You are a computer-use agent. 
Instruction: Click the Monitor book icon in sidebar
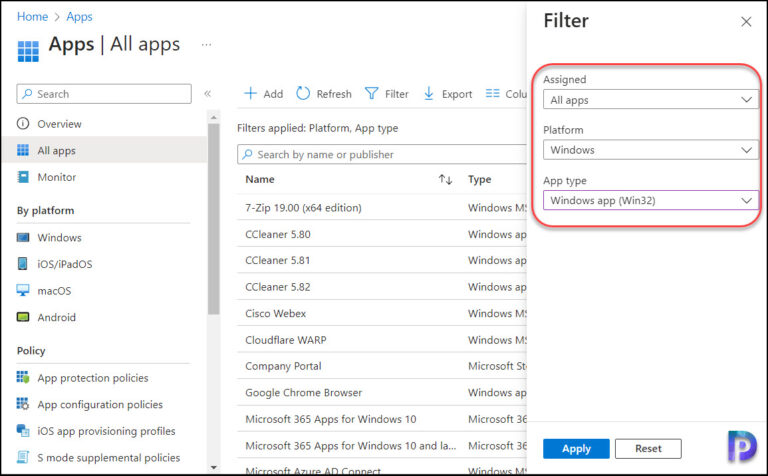(x=23, y=177)
